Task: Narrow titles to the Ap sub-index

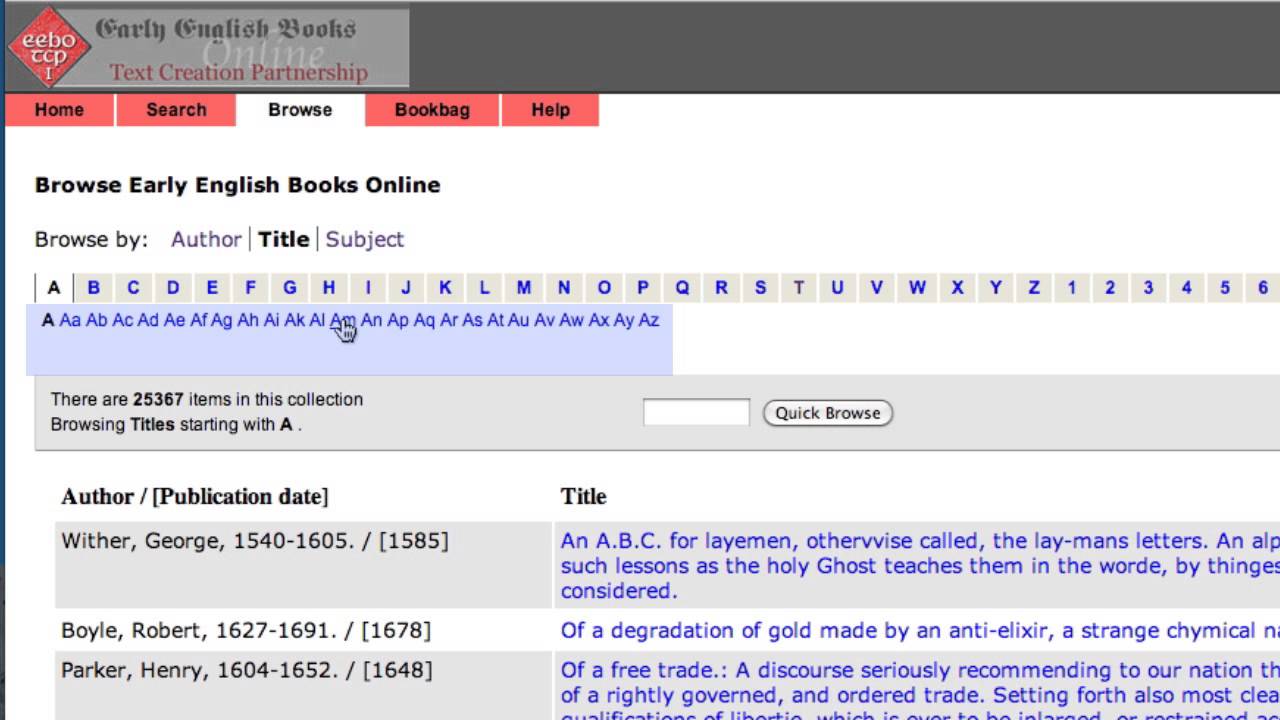Action: (x=398, y=320)
